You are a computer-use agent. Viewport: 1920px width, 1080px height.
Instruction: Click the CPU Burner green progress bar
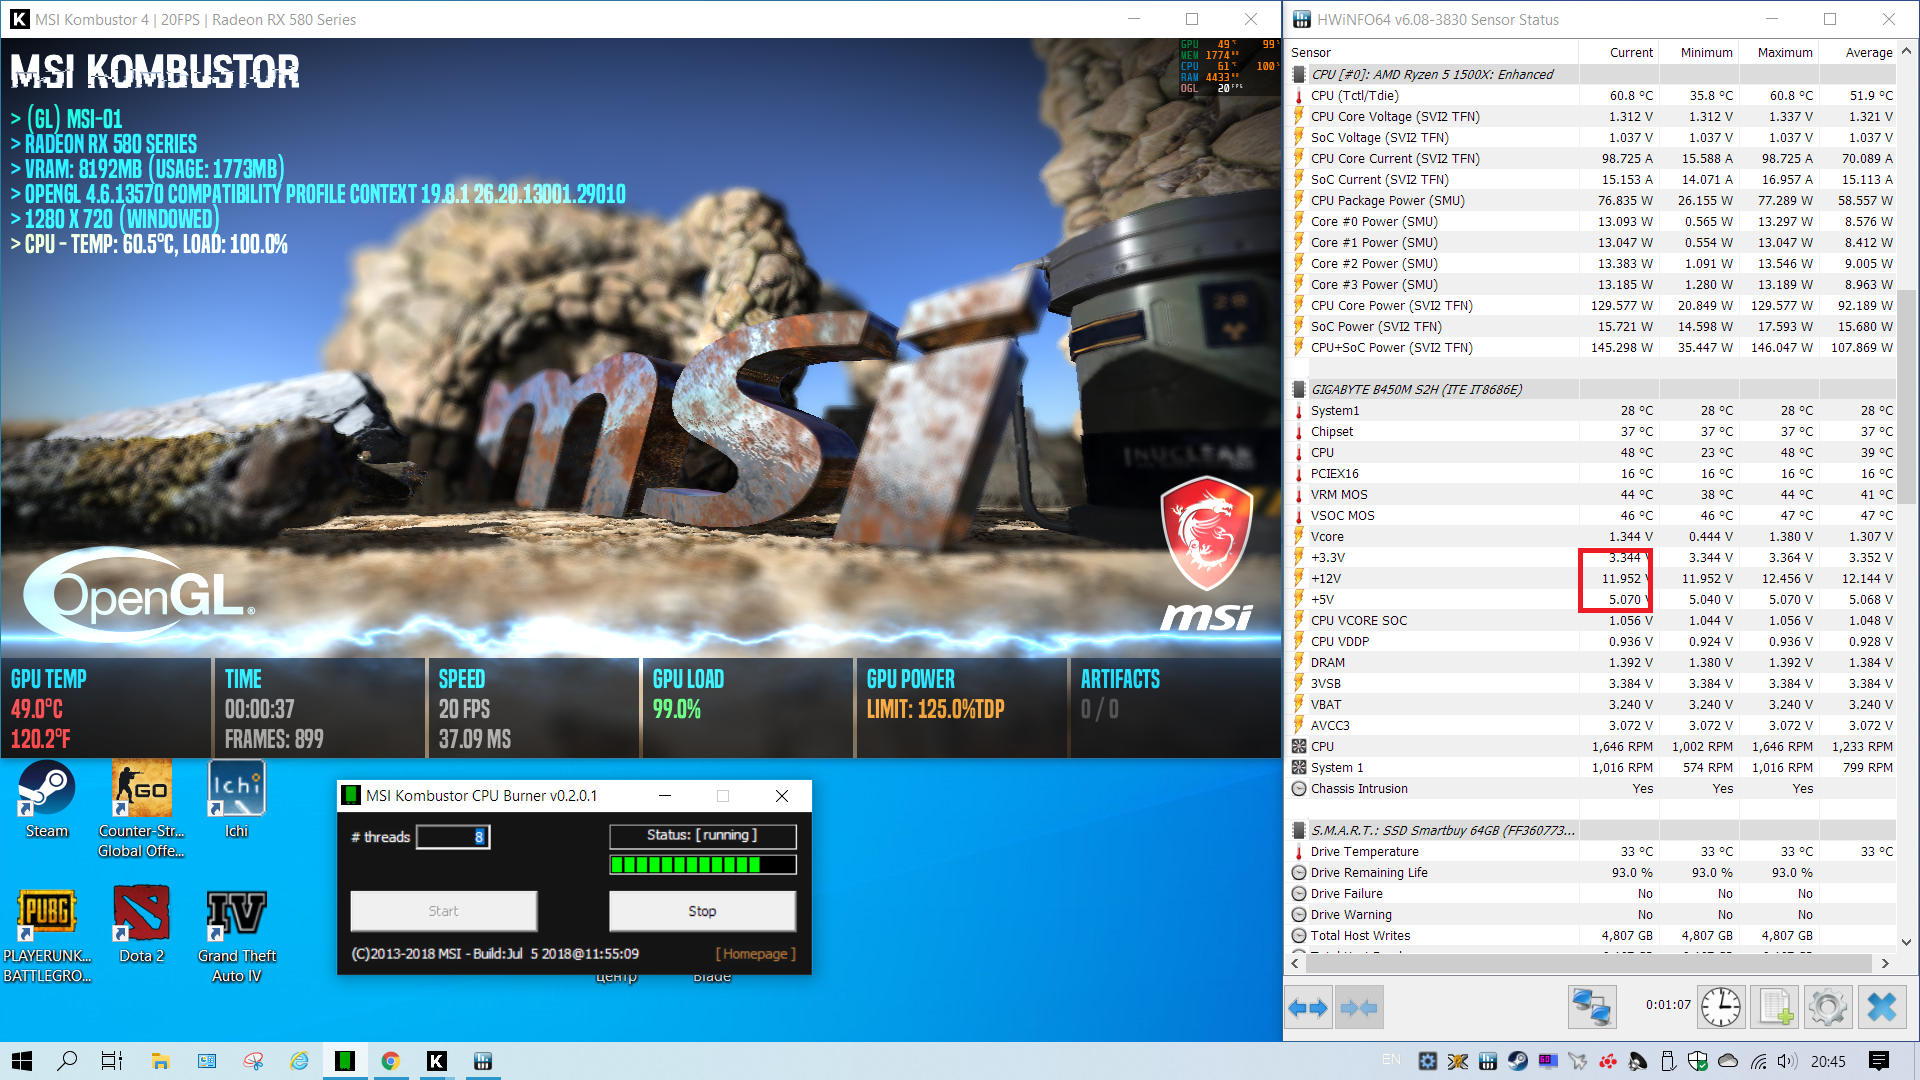click(703, 865)
